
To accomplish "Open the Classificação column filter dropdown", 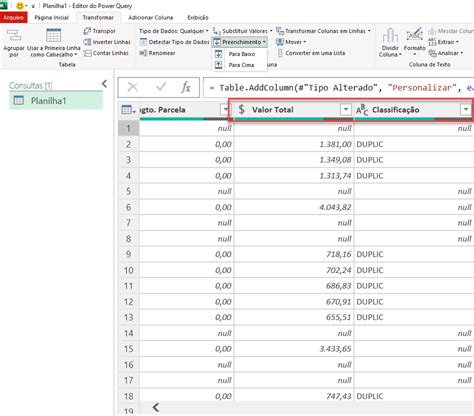I will click(465, 109).
